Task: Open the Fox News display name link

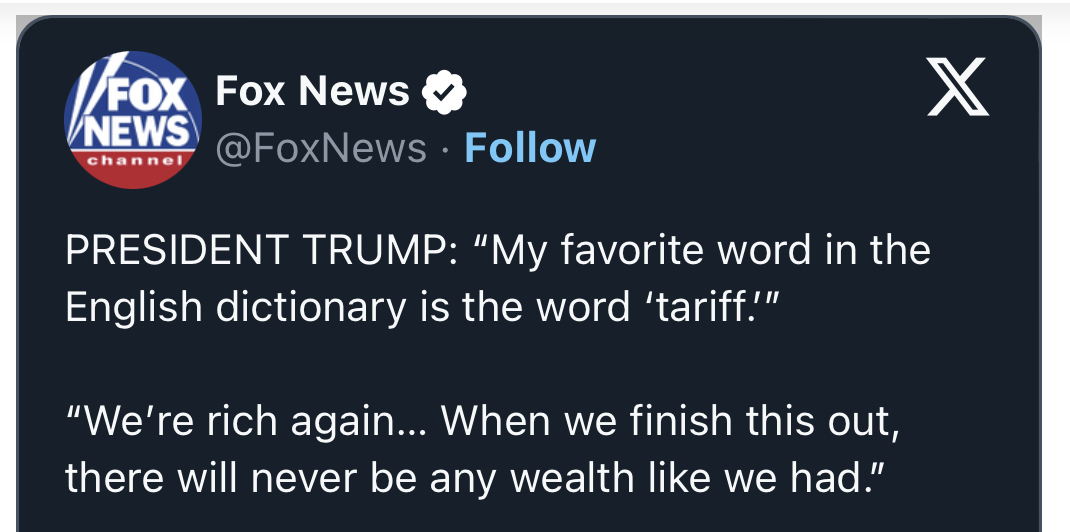Action: point(312,92)
